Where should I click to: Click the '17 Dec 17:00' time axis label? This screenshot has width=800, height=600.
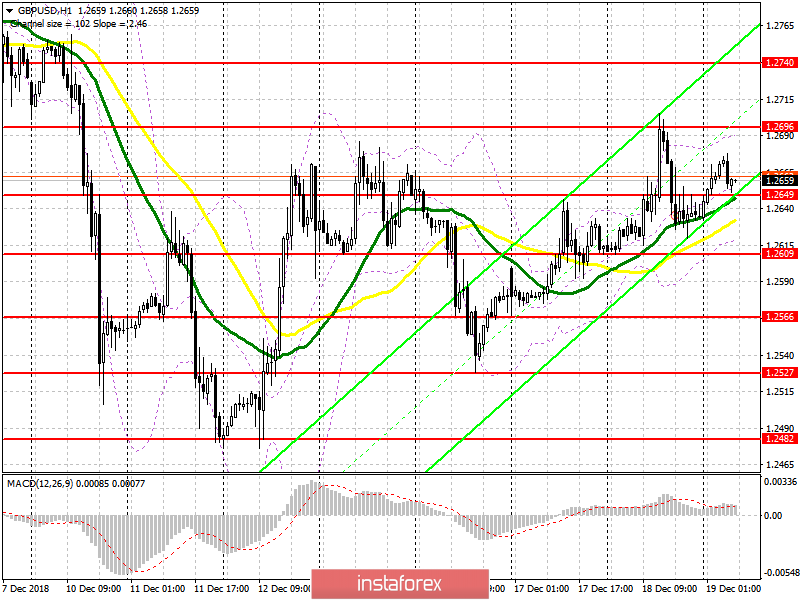coord(606,588)
